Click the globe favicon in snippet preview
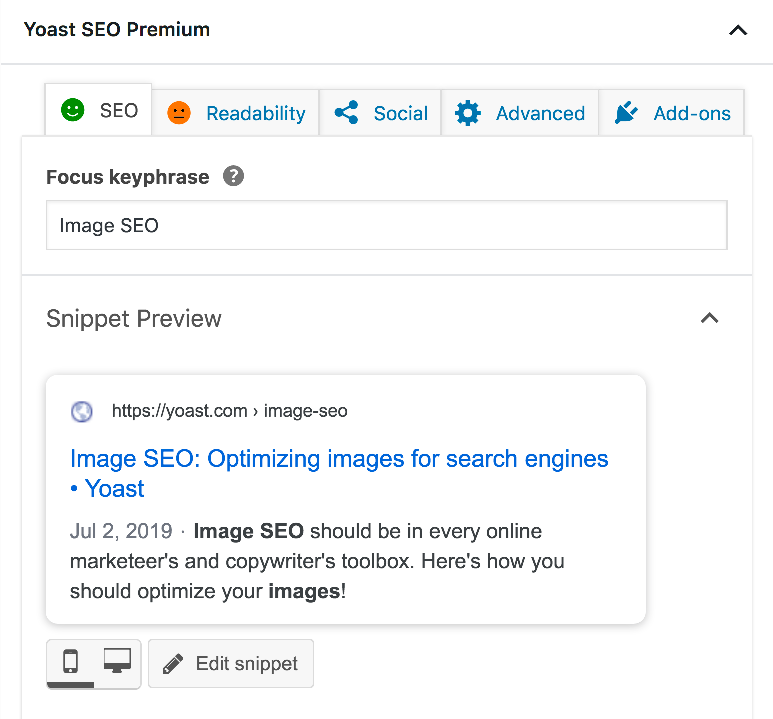 tap(82, 411)
